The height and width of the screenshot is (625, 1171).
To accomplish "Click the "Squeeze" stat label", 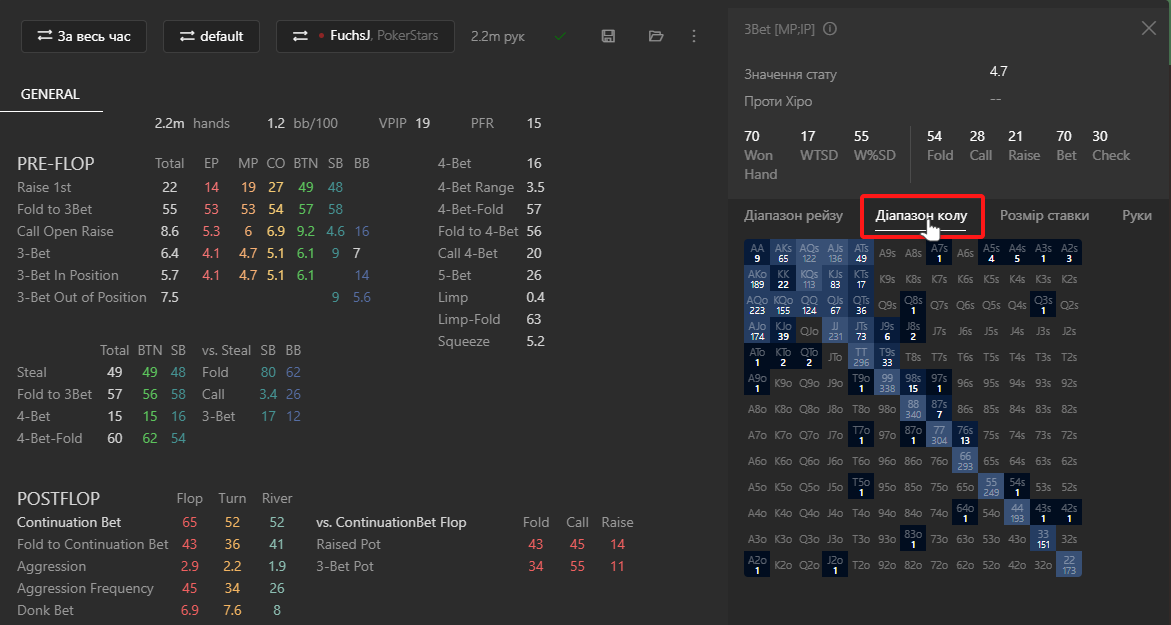I will click(463, 341).
